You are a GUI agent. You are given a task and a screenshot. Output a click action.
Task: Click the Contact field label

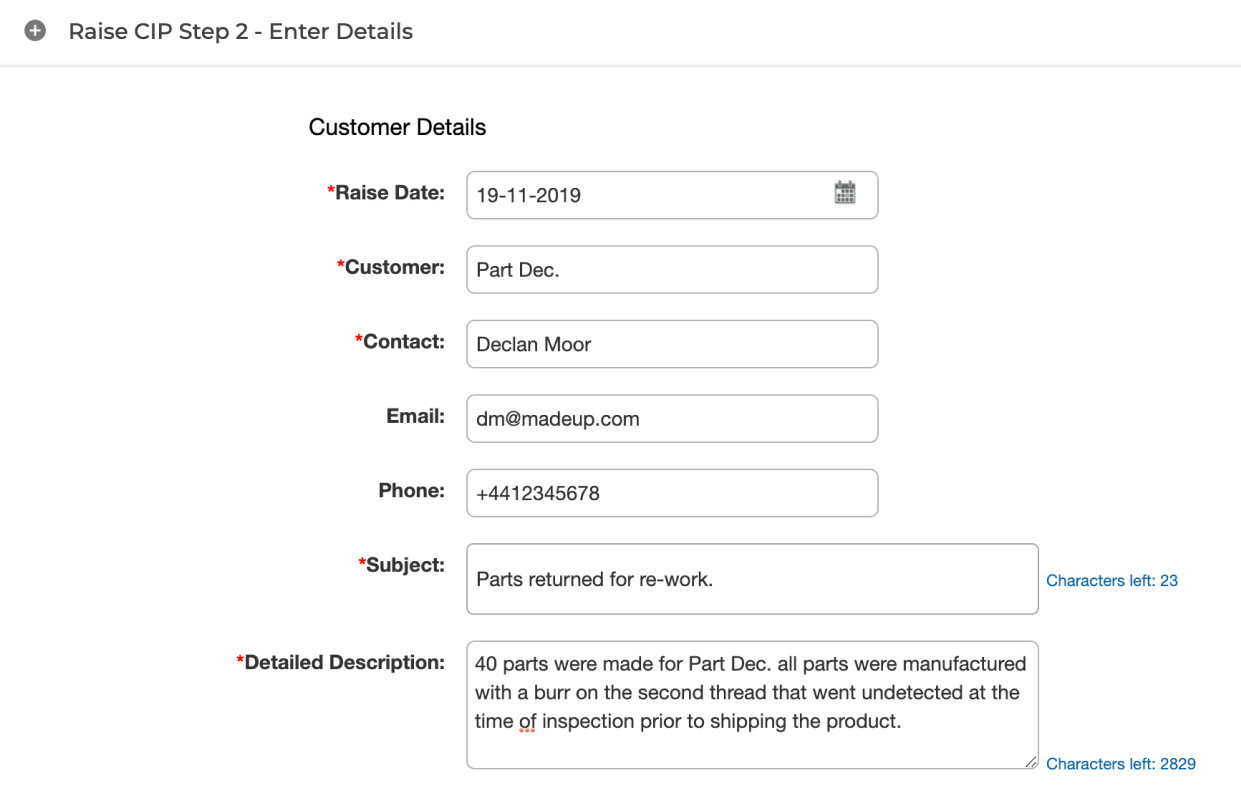pyautogui.click(x=400, y=341)
